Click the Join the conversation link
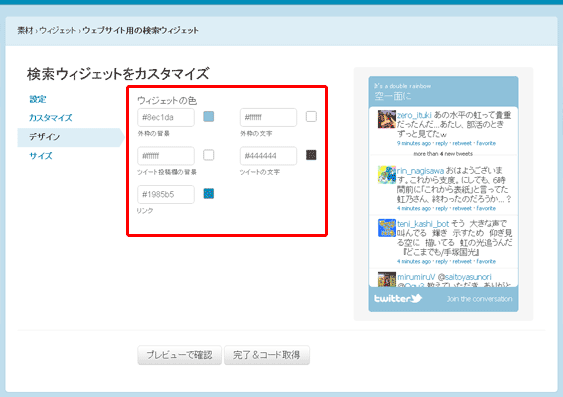This screenshot has width=563, height=397. point(480,299)
